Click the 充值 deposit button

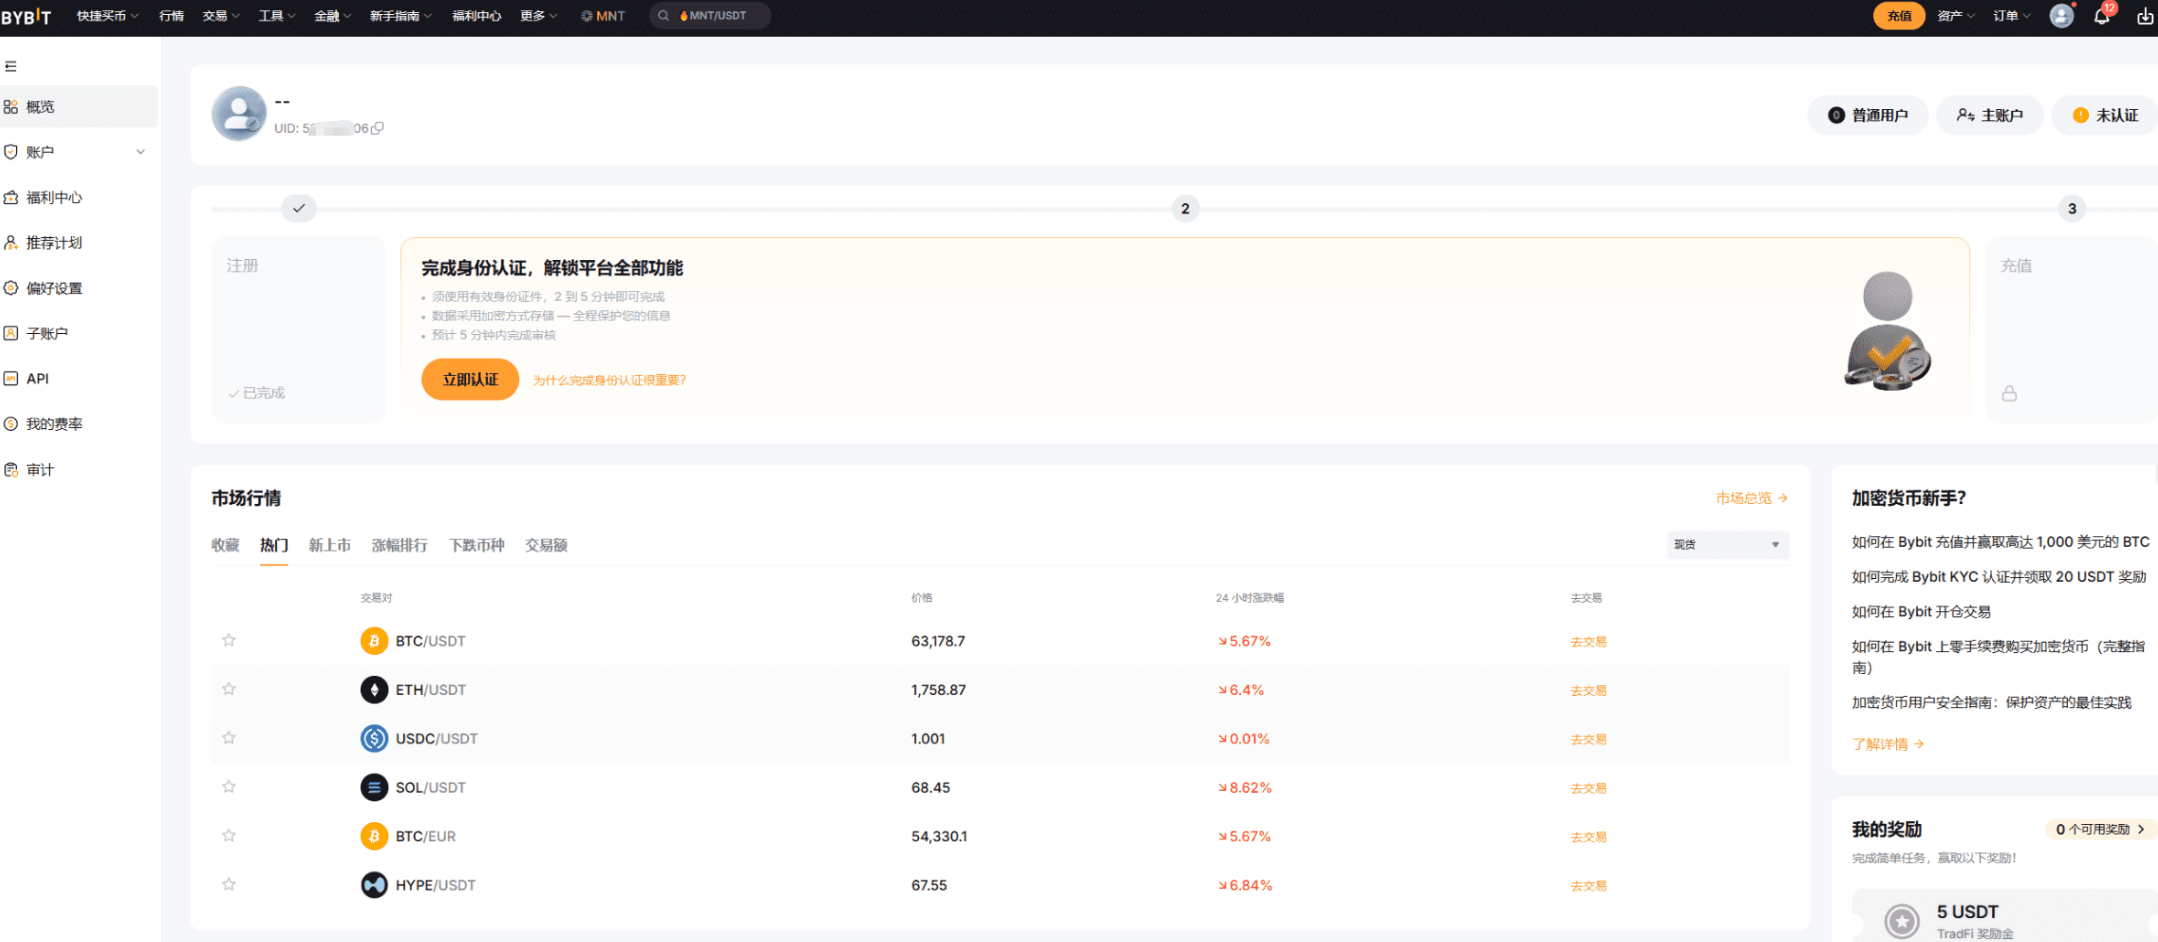coord(1899,16)
